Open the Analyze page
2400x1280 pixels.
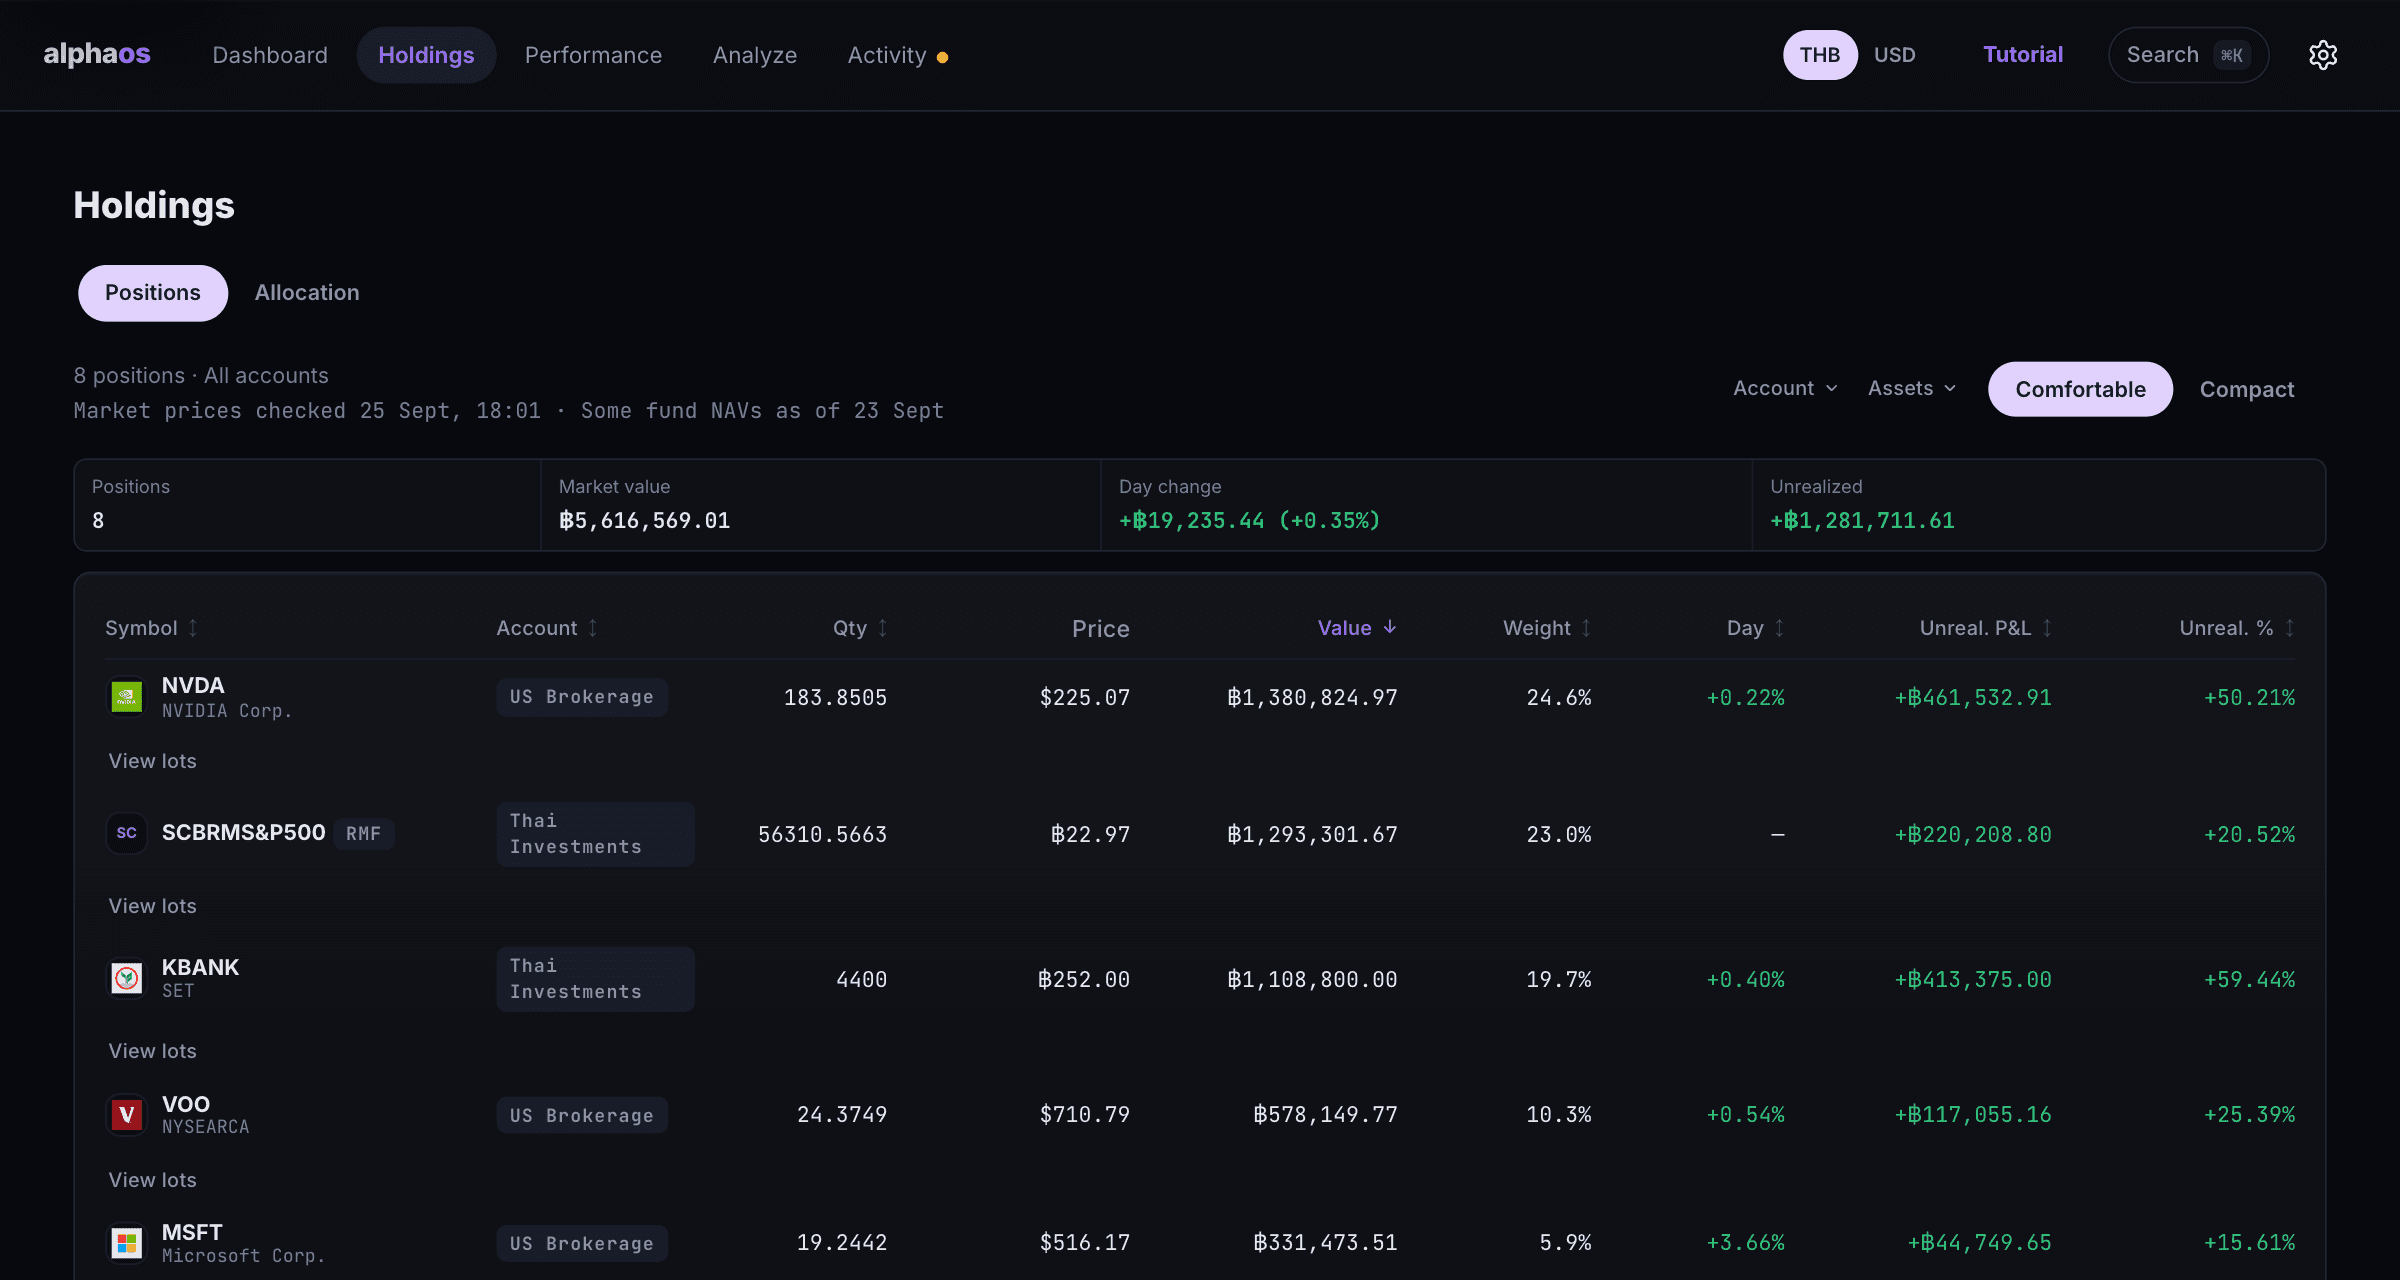click(x=755, y=55)
